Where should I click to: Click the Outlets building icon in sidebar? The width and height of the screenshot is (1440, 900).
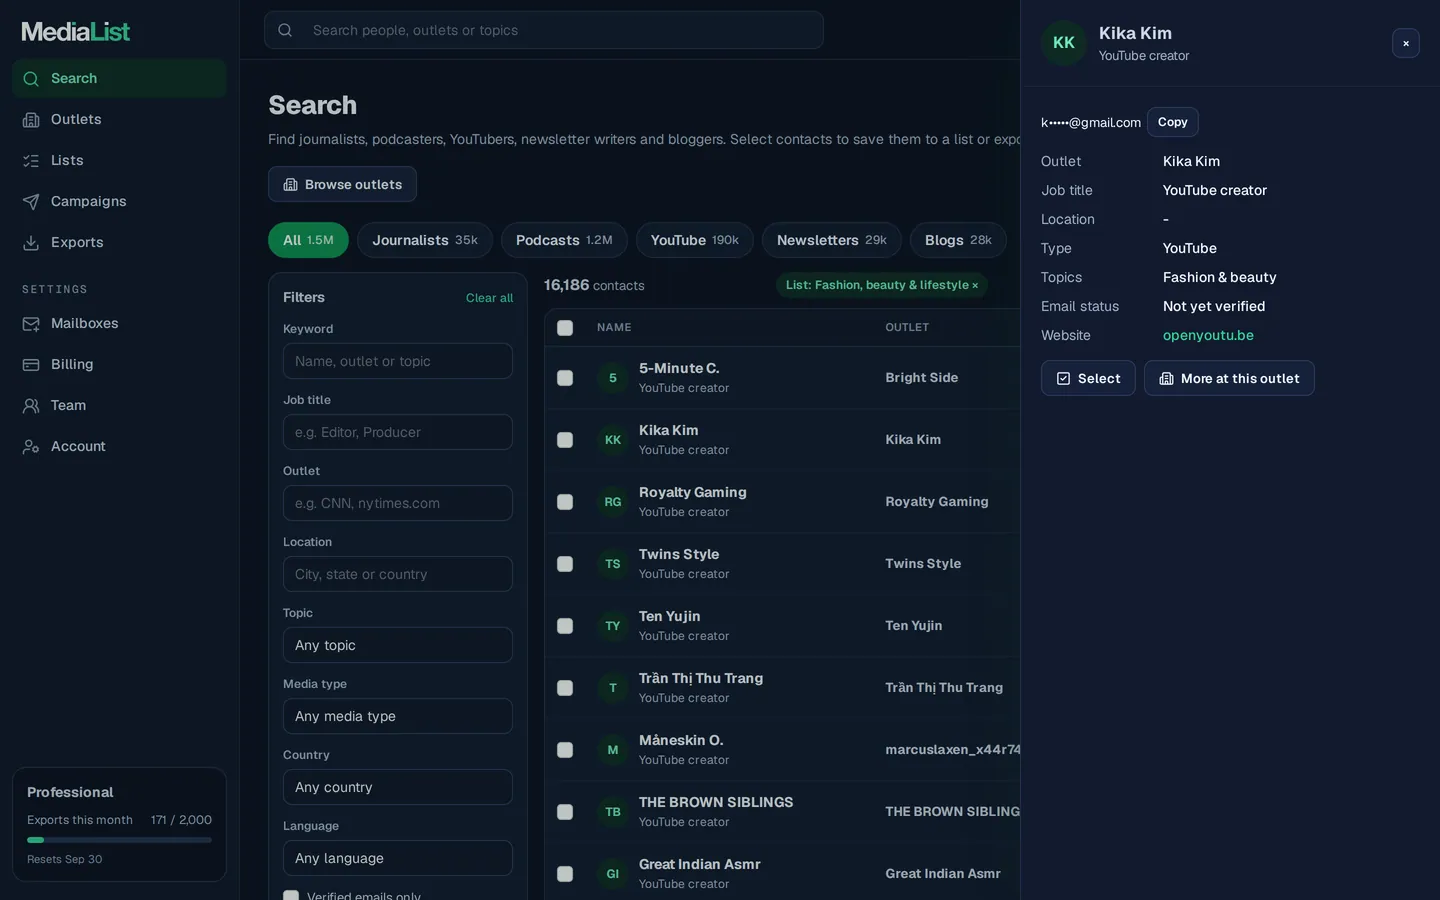31,120
